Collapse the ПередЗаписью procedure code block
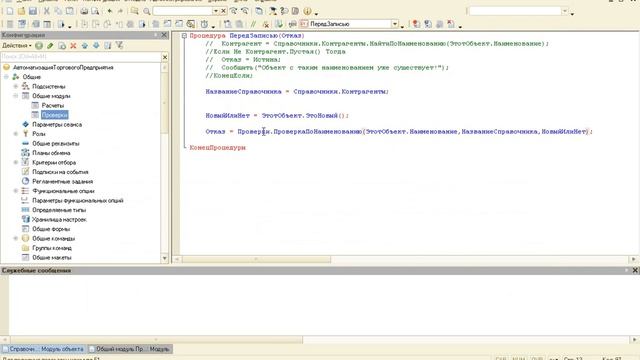This screenshot has height=360, width=640. point(184,36)
